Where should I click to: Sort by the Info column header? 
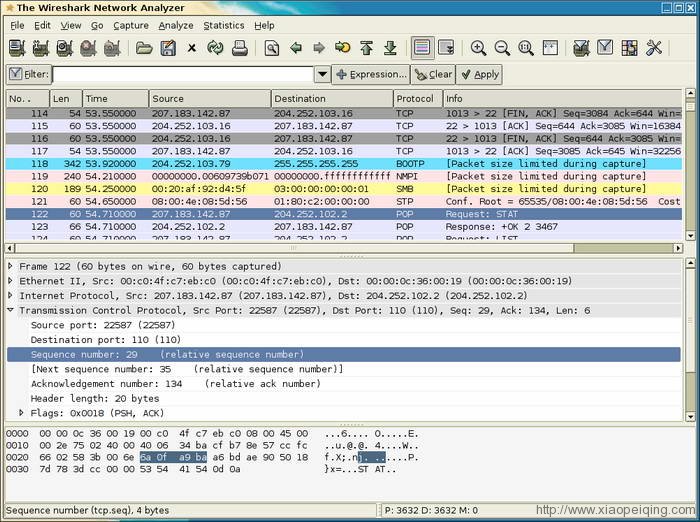pyautogui.click(x=562, y=99)
